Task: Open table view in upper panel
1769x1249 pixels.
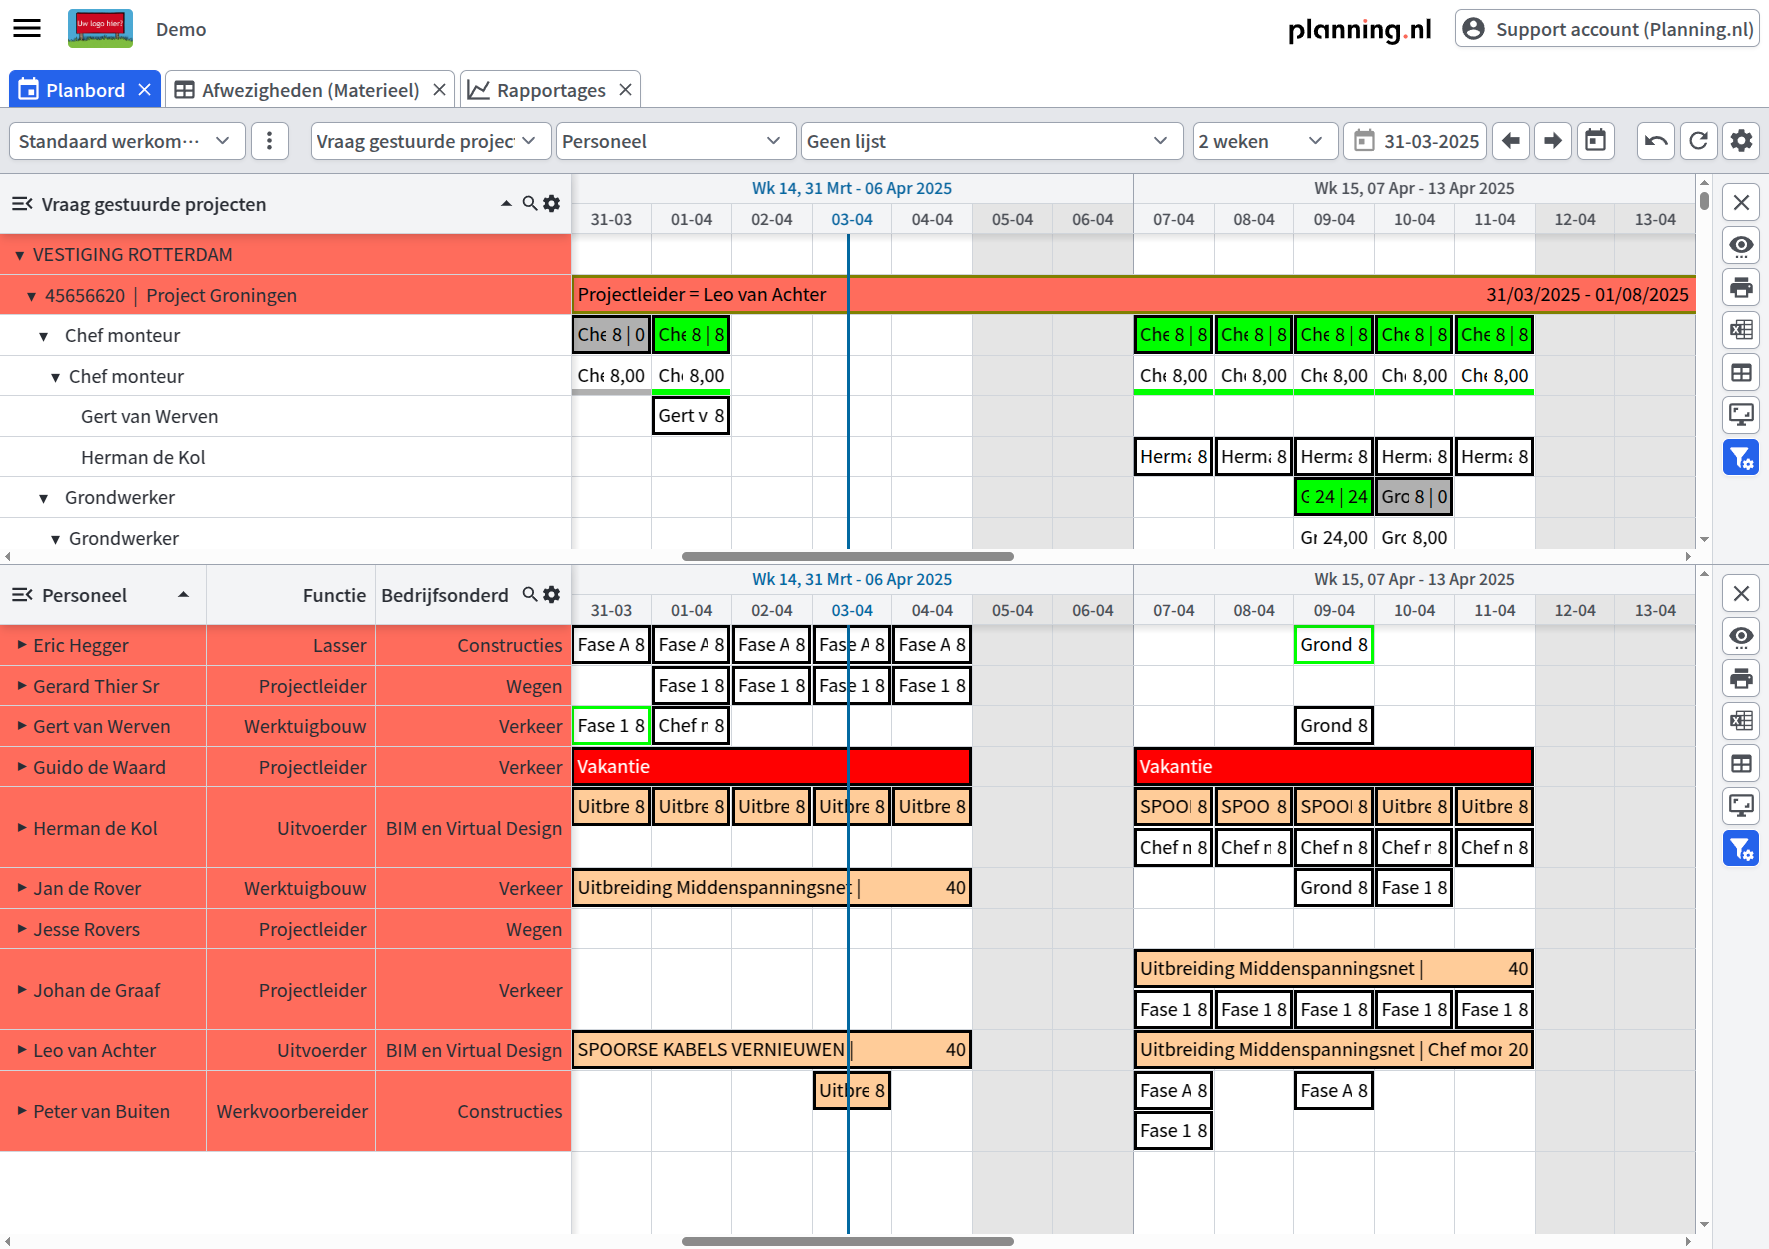Action: 1741,373
